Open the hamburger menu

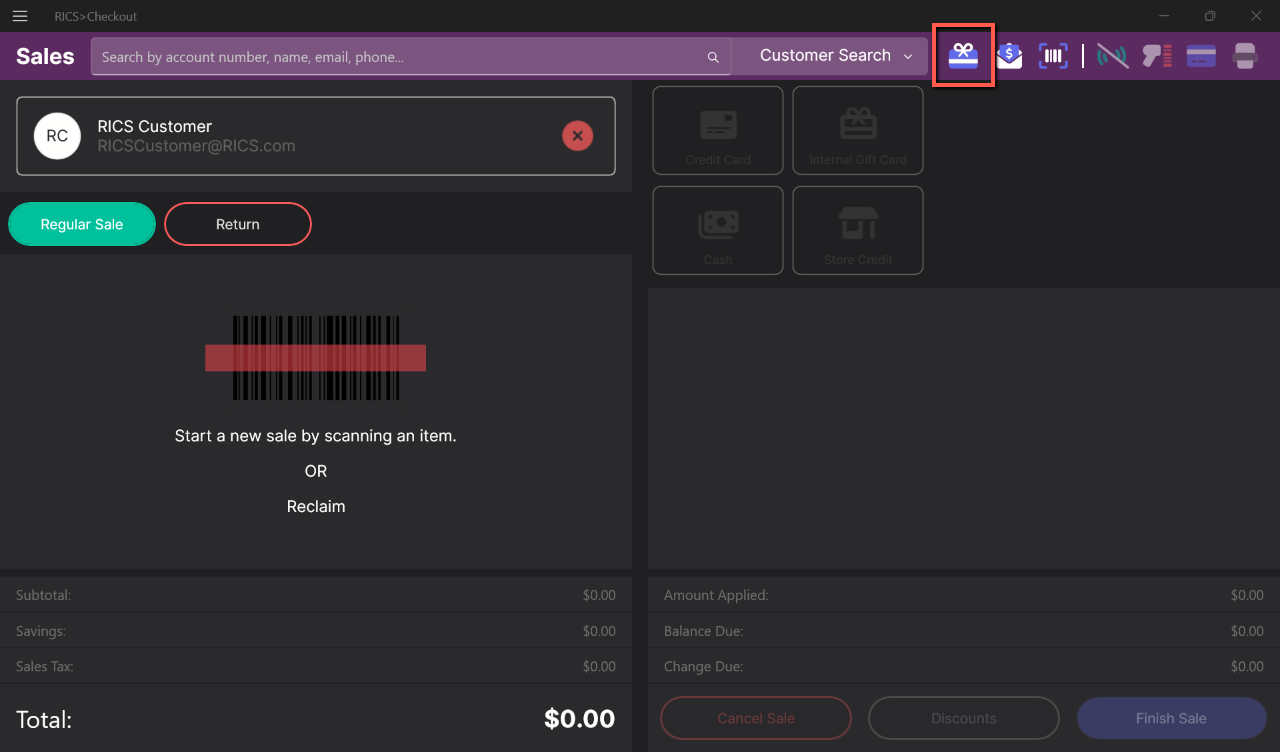[20, 16]
